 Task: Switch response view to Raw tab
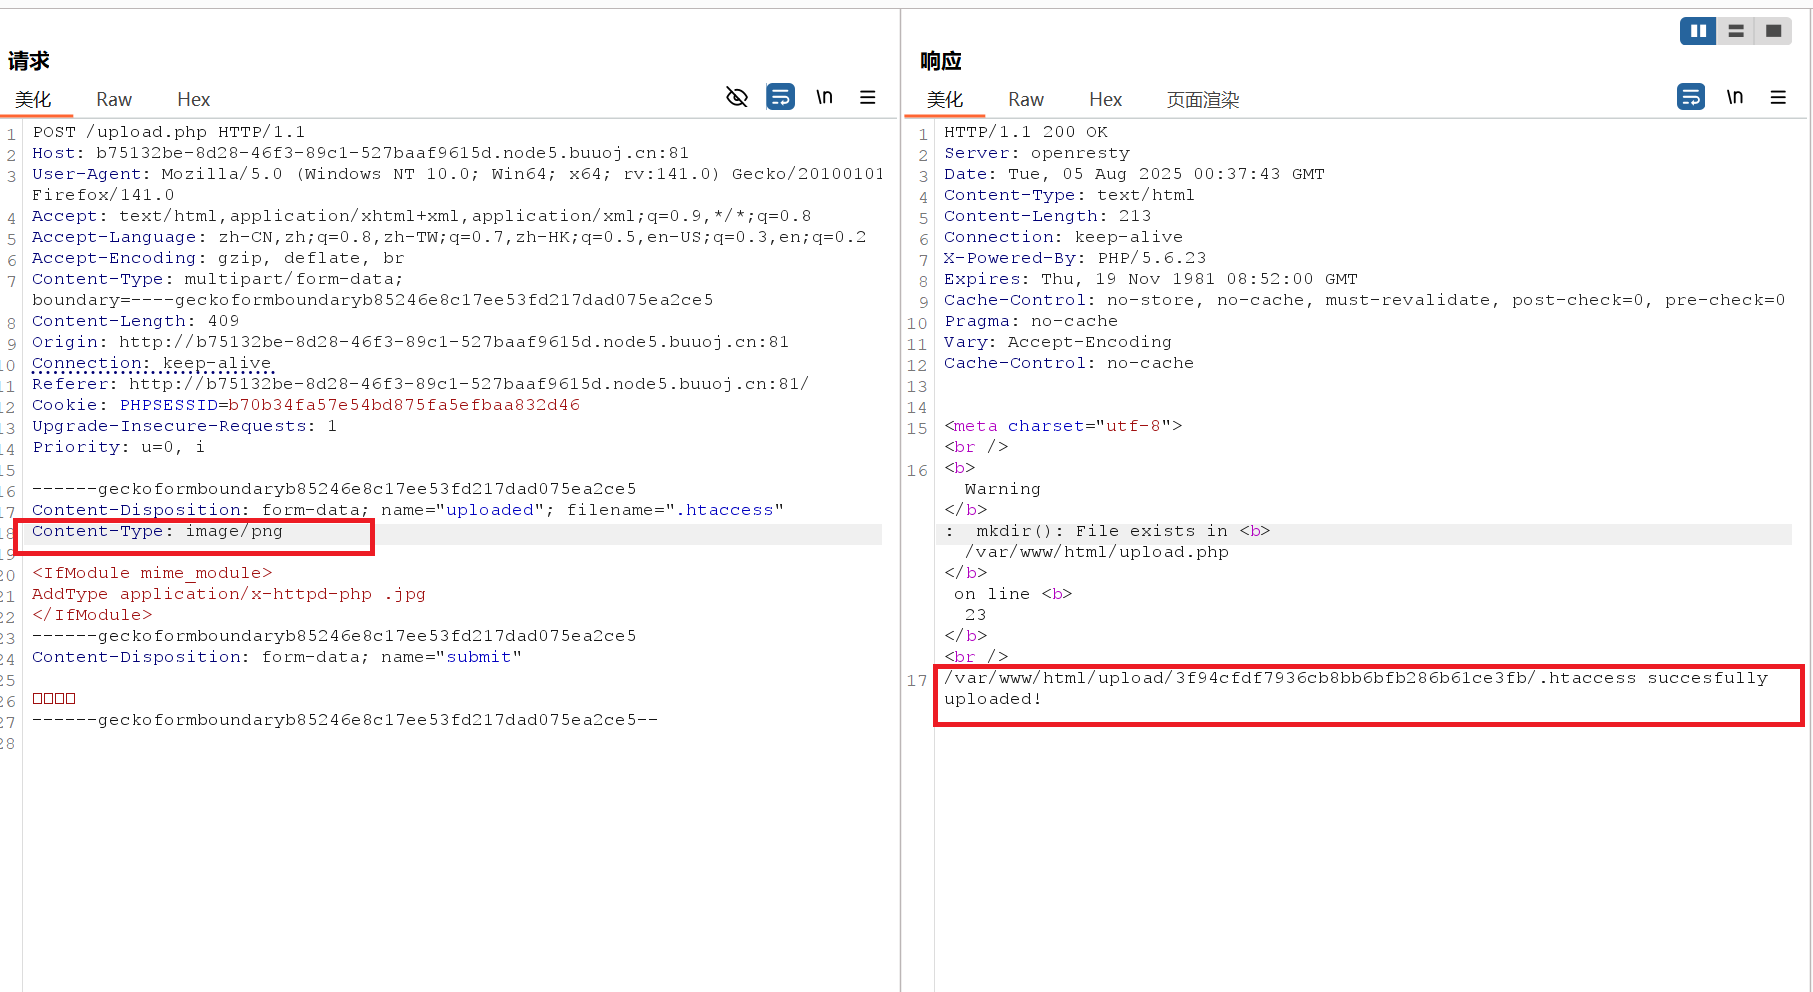point(1026,99)
